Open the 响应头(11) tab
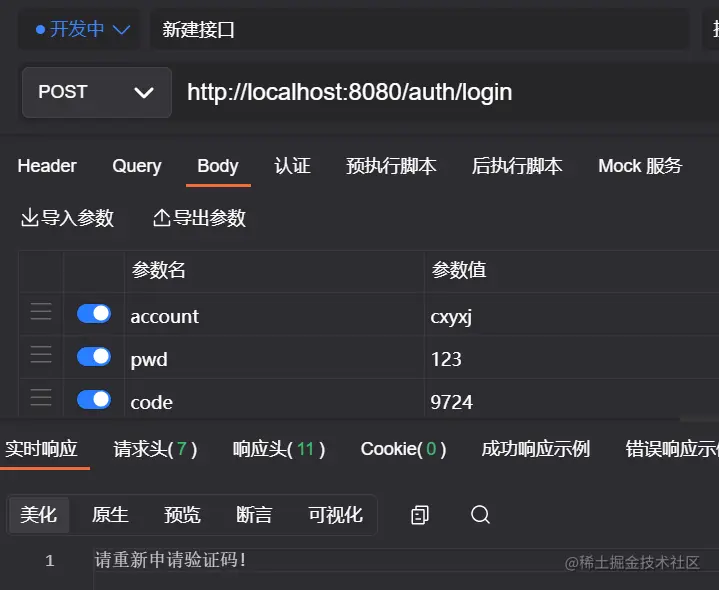Viewport: 719px width, 590px height. pyautogui.click(x=279, y=449)
